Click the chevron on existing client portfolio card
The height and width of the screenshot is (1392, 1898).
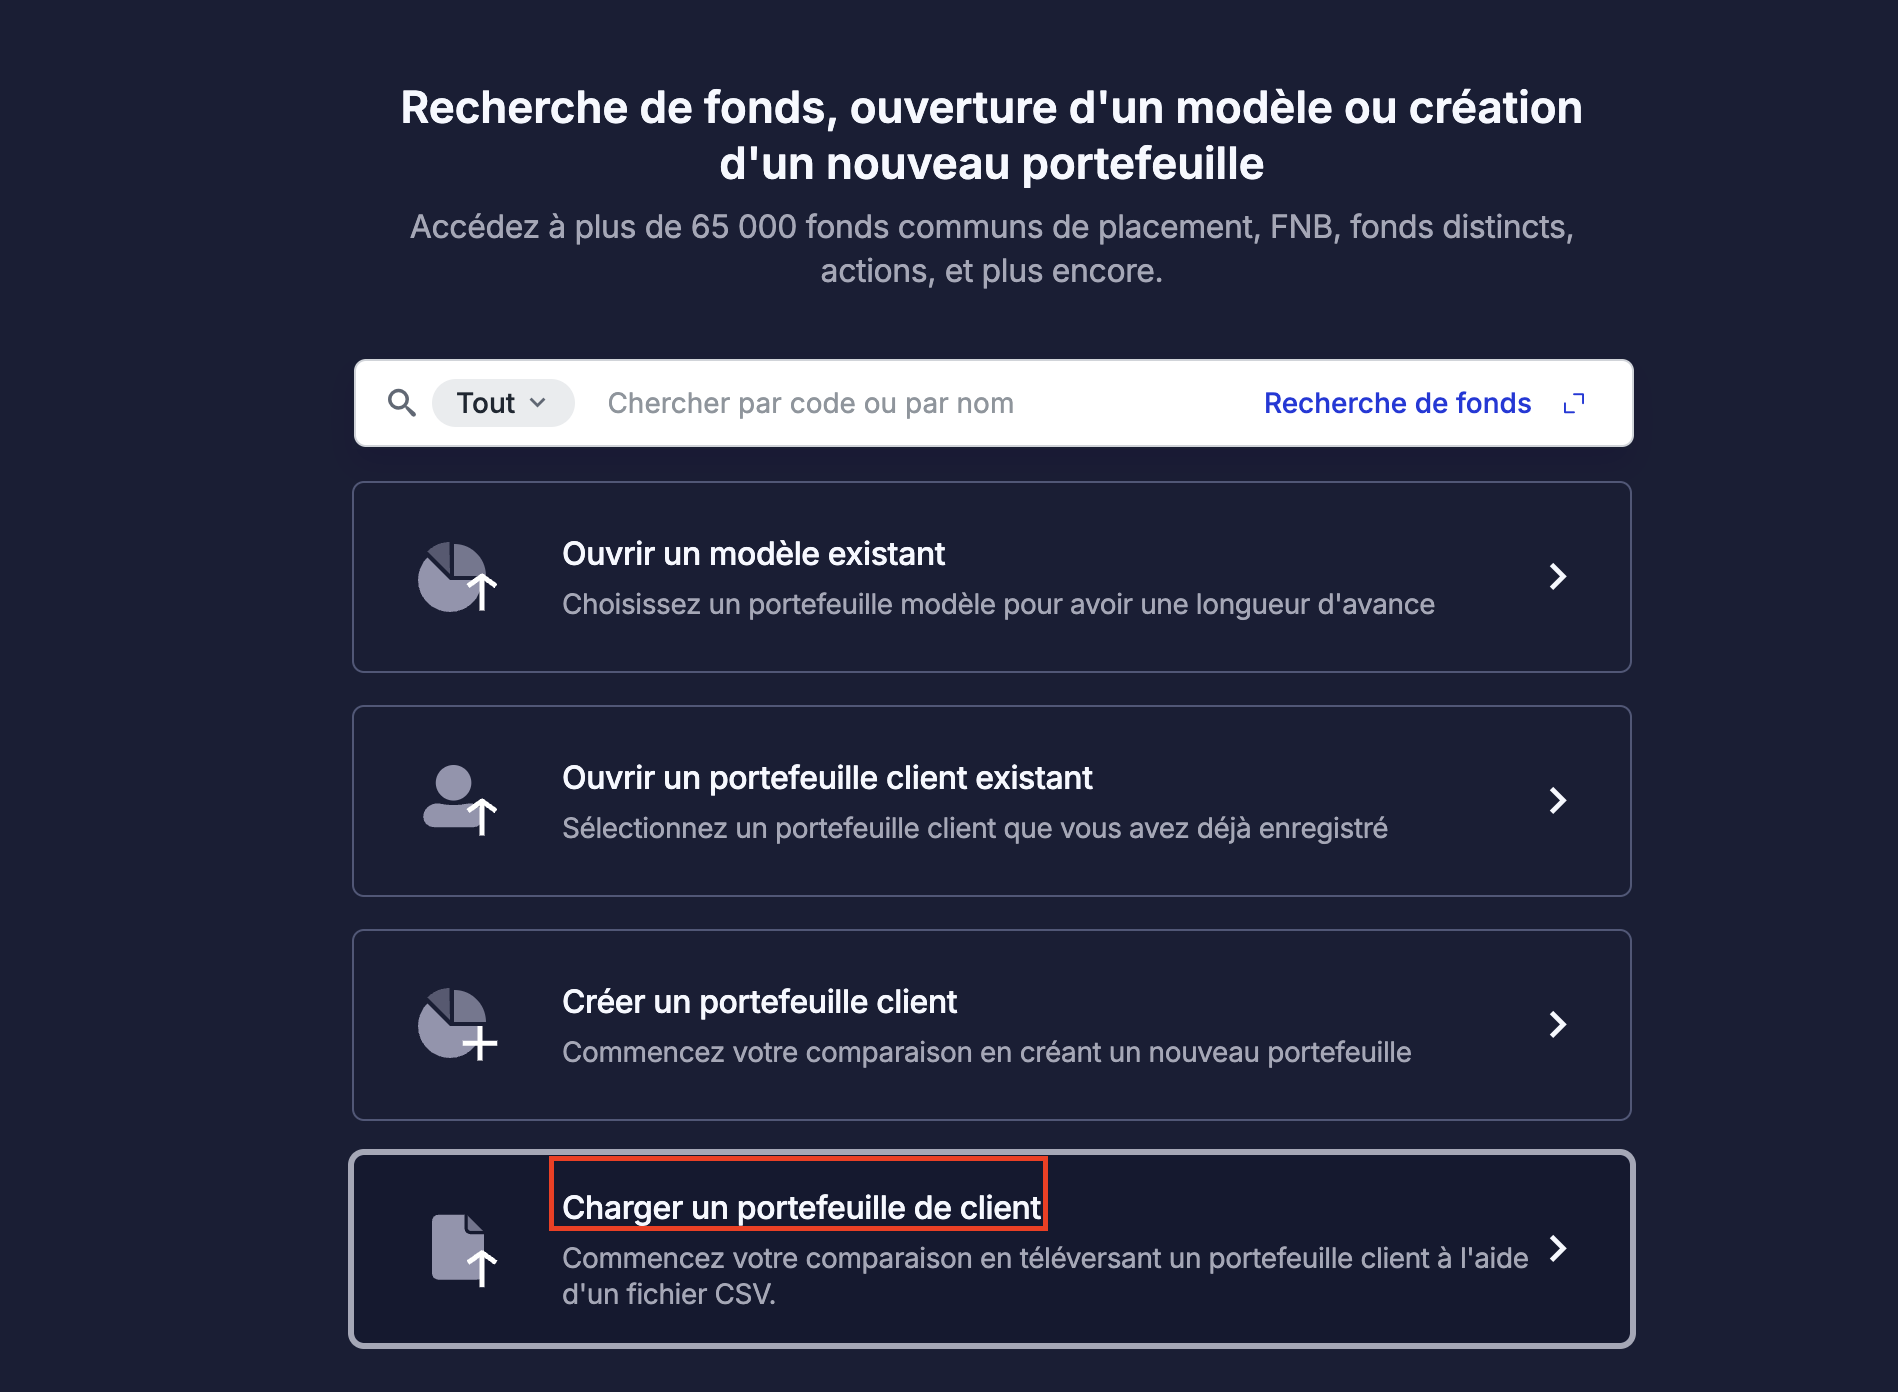1557,800
